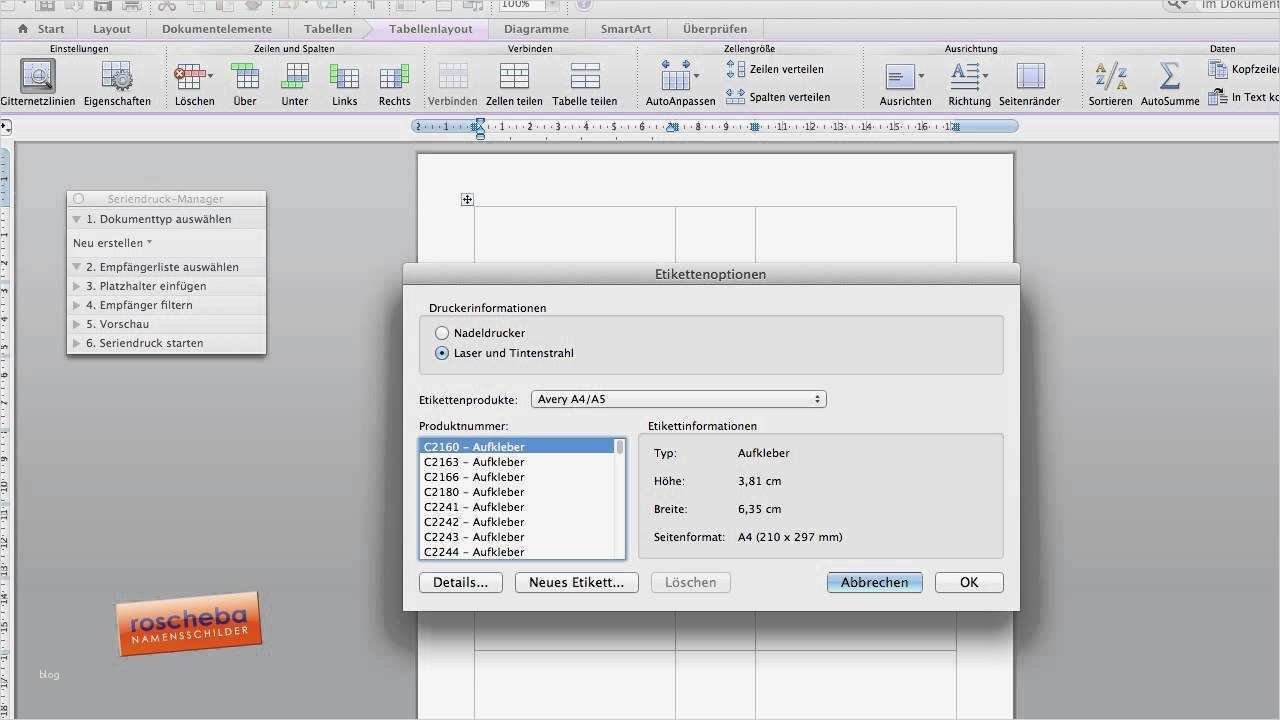Click the Verbinden merge cells icon

(x=452, y=76)
